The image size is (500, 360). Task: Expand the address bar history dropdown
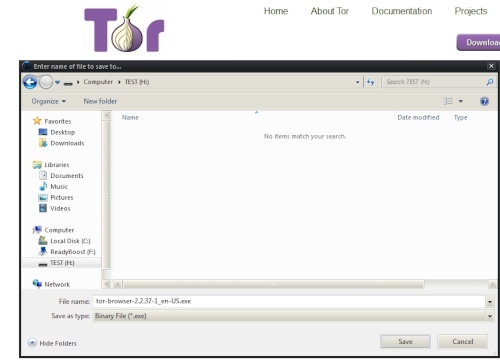pos(357,82)
